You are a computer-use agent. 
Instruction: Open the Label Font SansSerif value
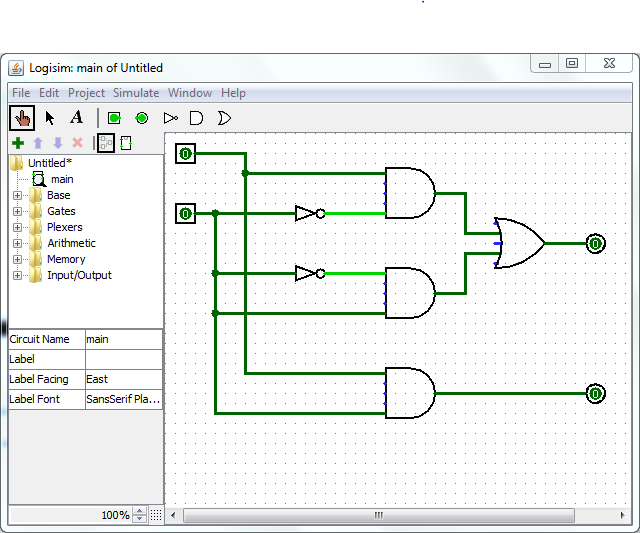pos(124,399)
